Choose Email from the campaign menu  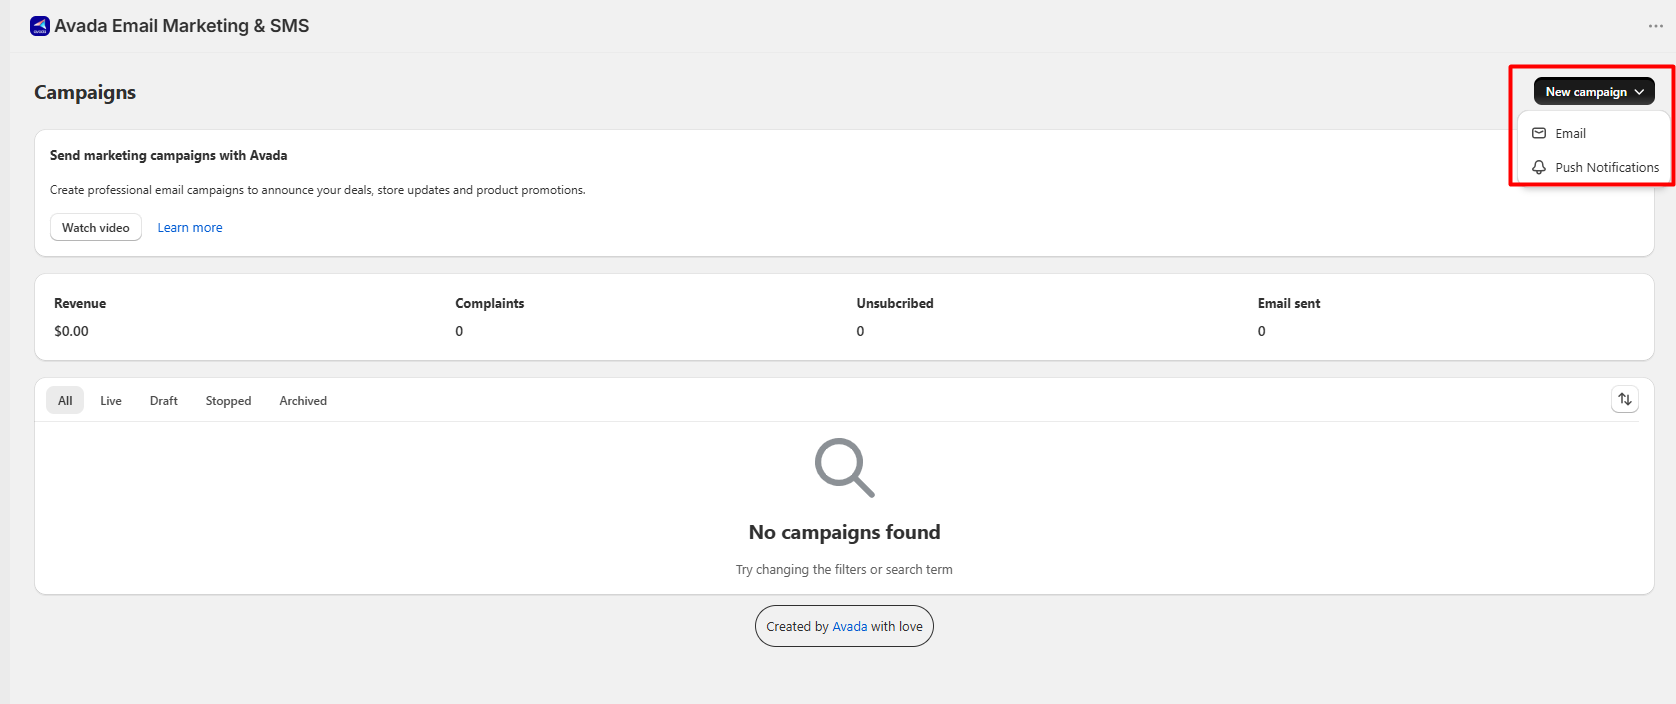pos(1594,133)
